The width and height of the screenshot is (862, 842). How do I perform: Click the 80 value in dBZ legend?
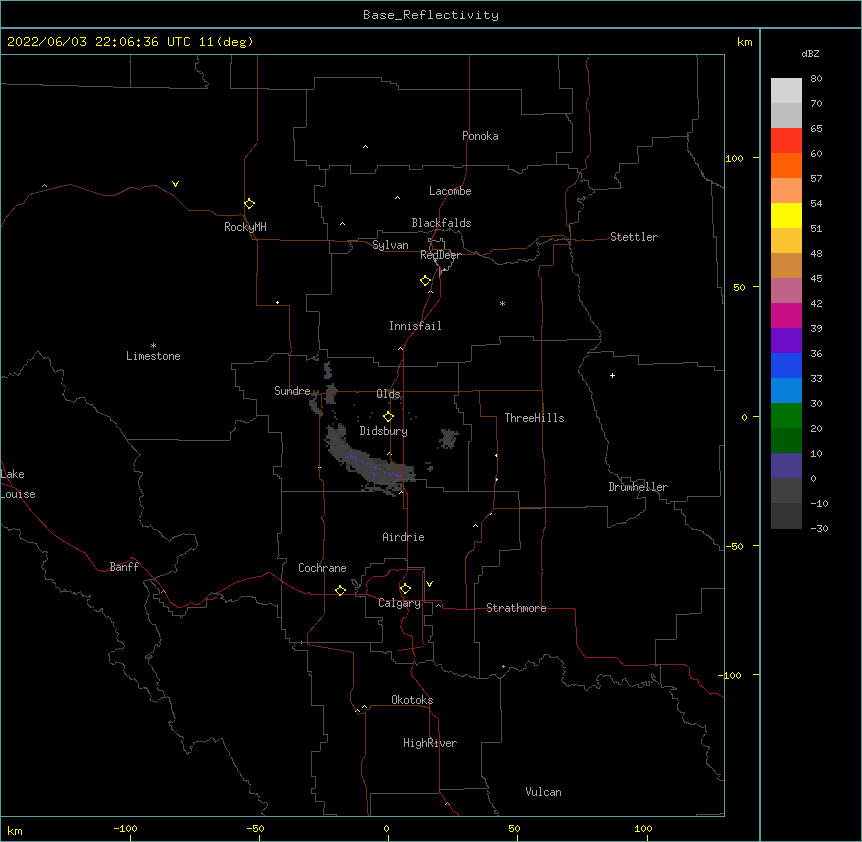point(816,79)
